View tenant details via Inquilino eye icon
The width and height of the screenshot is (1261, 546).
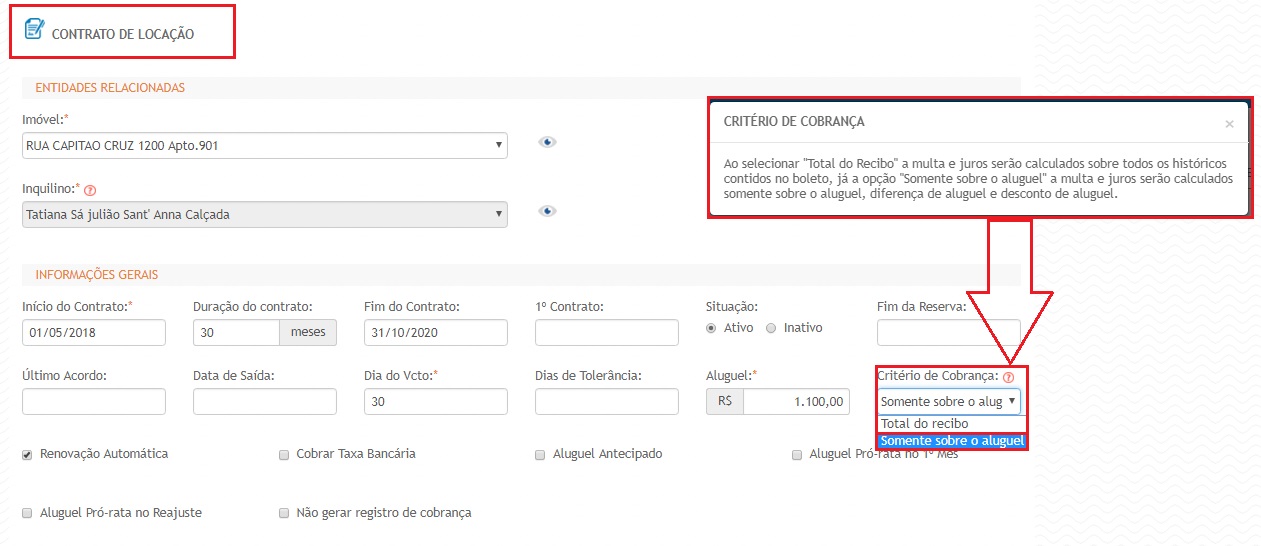point(546,211)
